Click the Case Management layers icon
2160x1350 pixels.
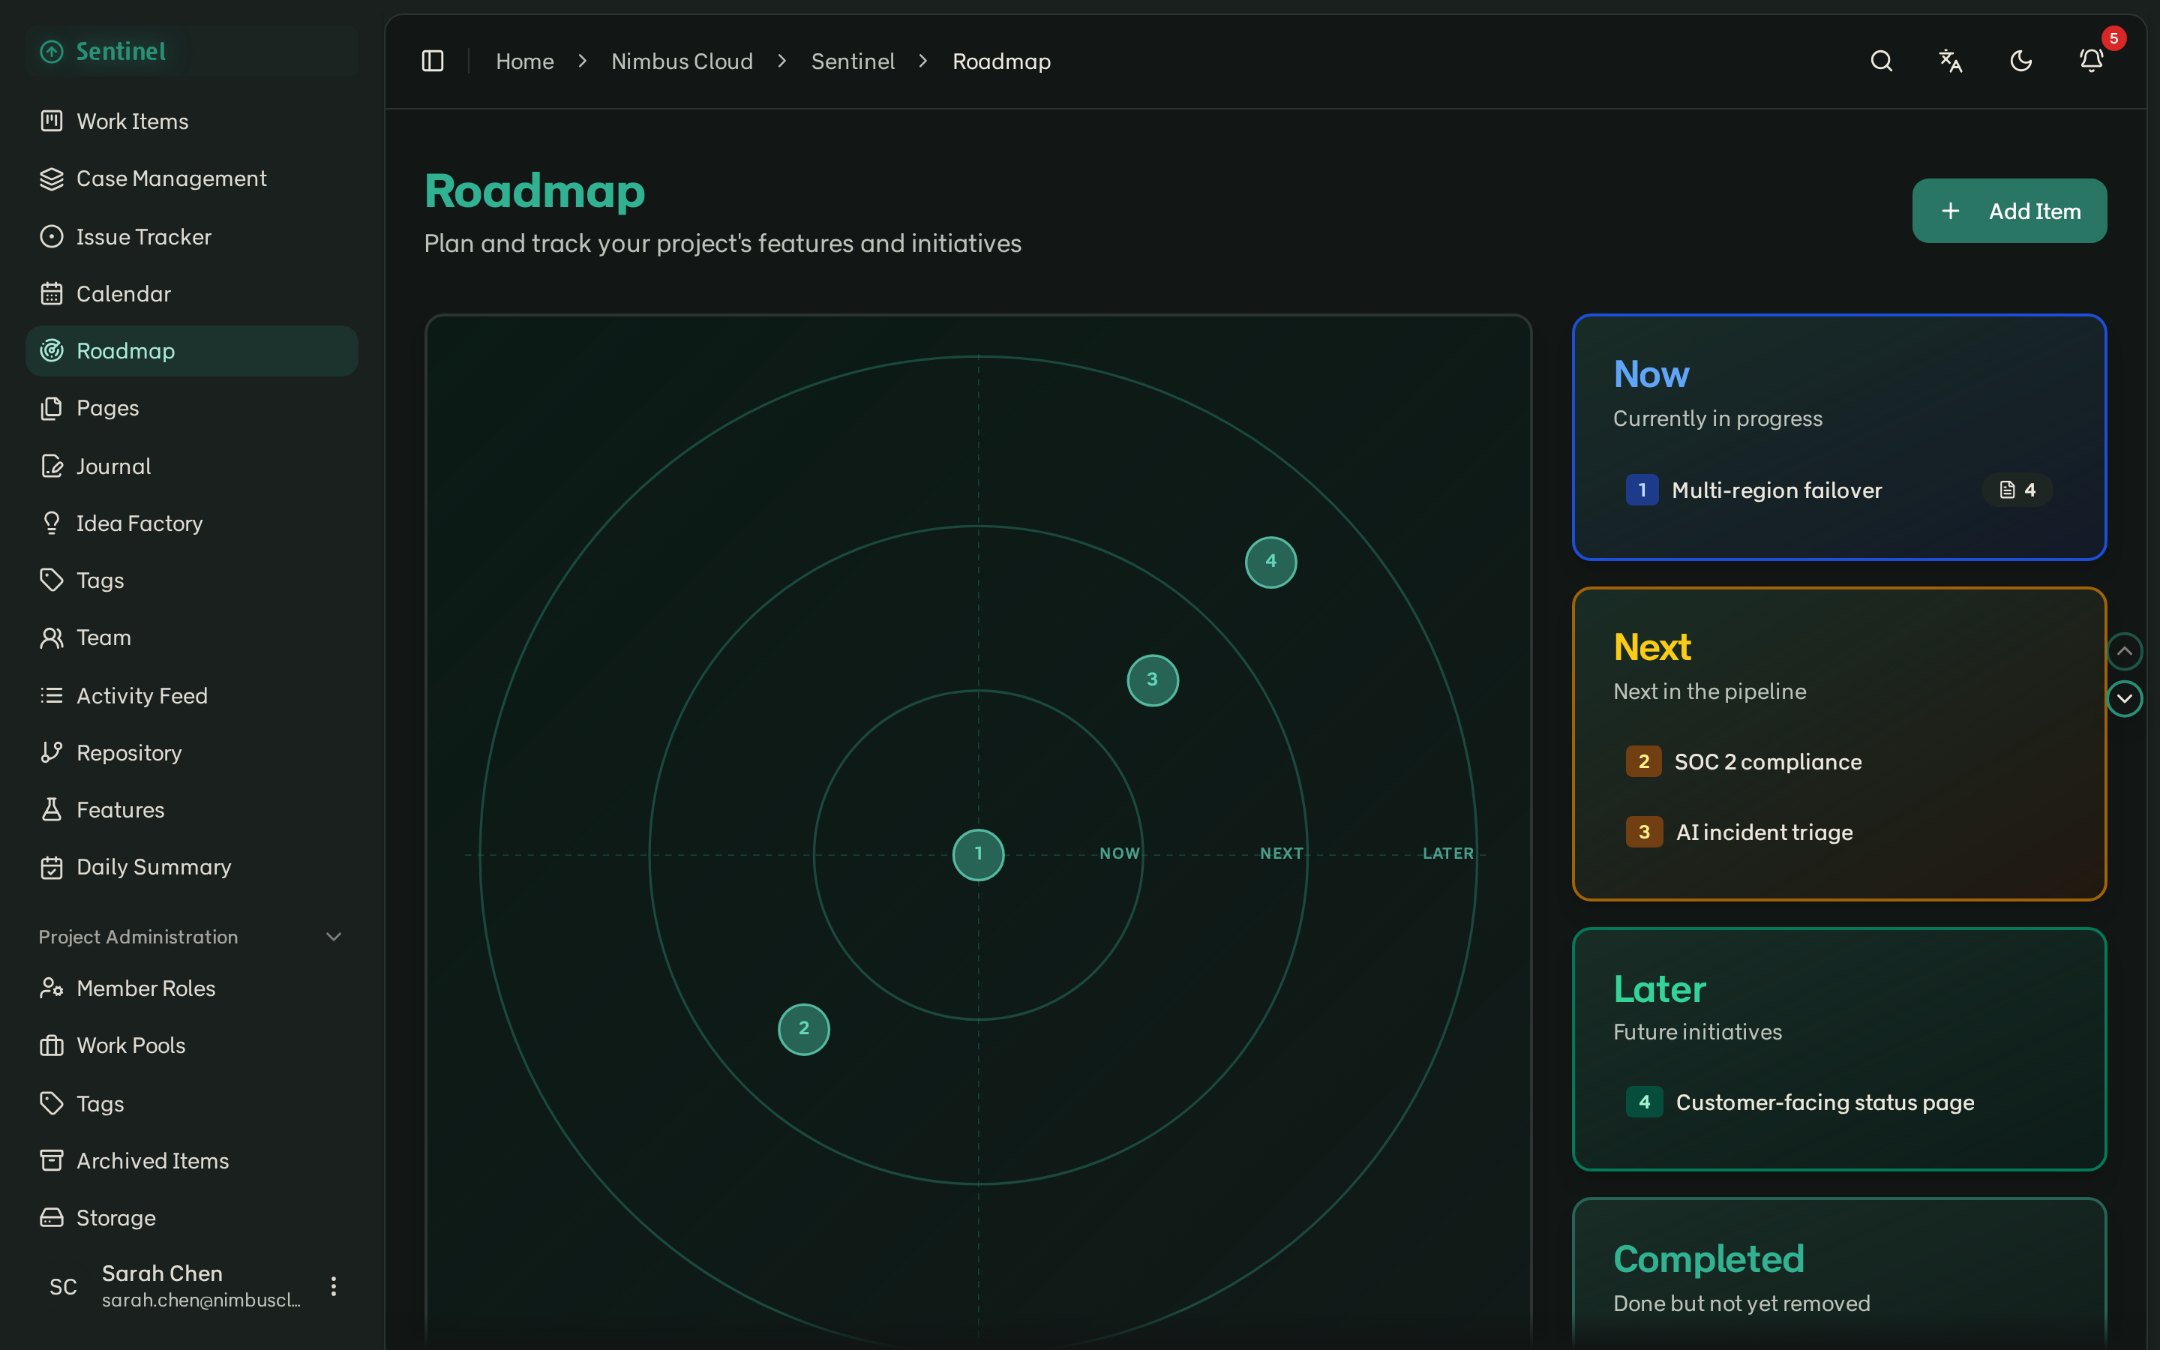tap(51, 178)
